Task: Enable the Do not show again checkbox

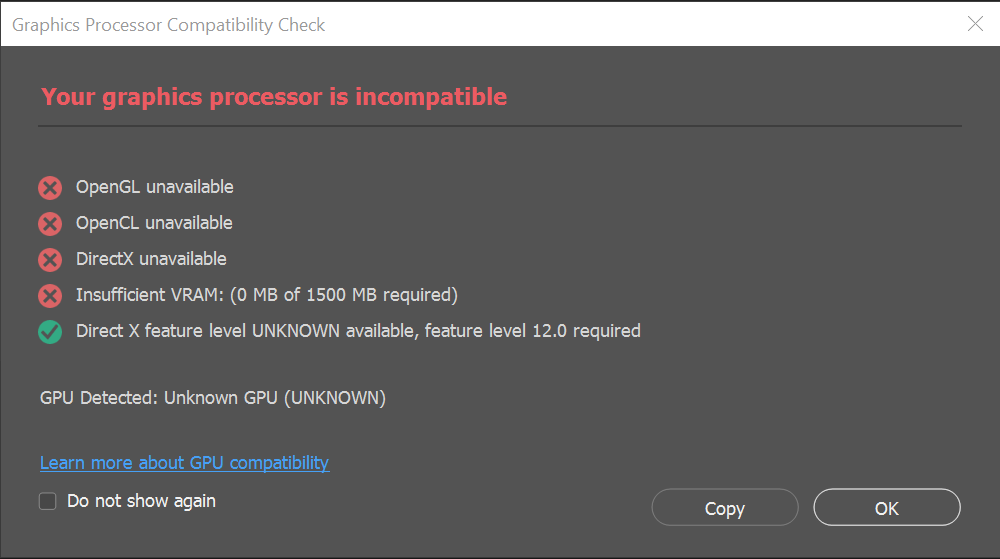Action: coord(48,501)
